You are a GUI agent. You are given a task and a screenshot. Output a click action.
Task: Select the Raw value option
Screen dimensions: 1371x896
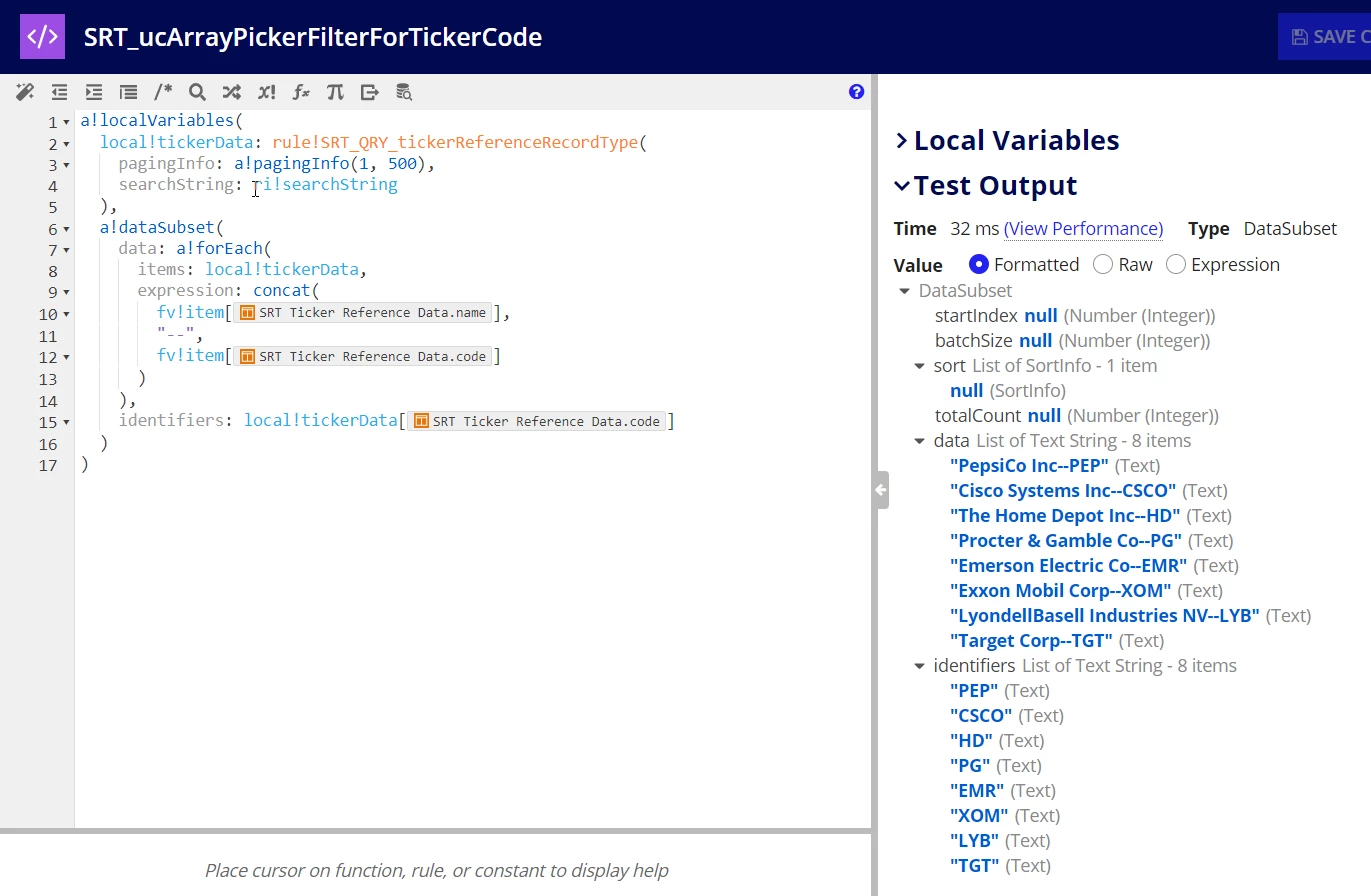point(1103,264)
